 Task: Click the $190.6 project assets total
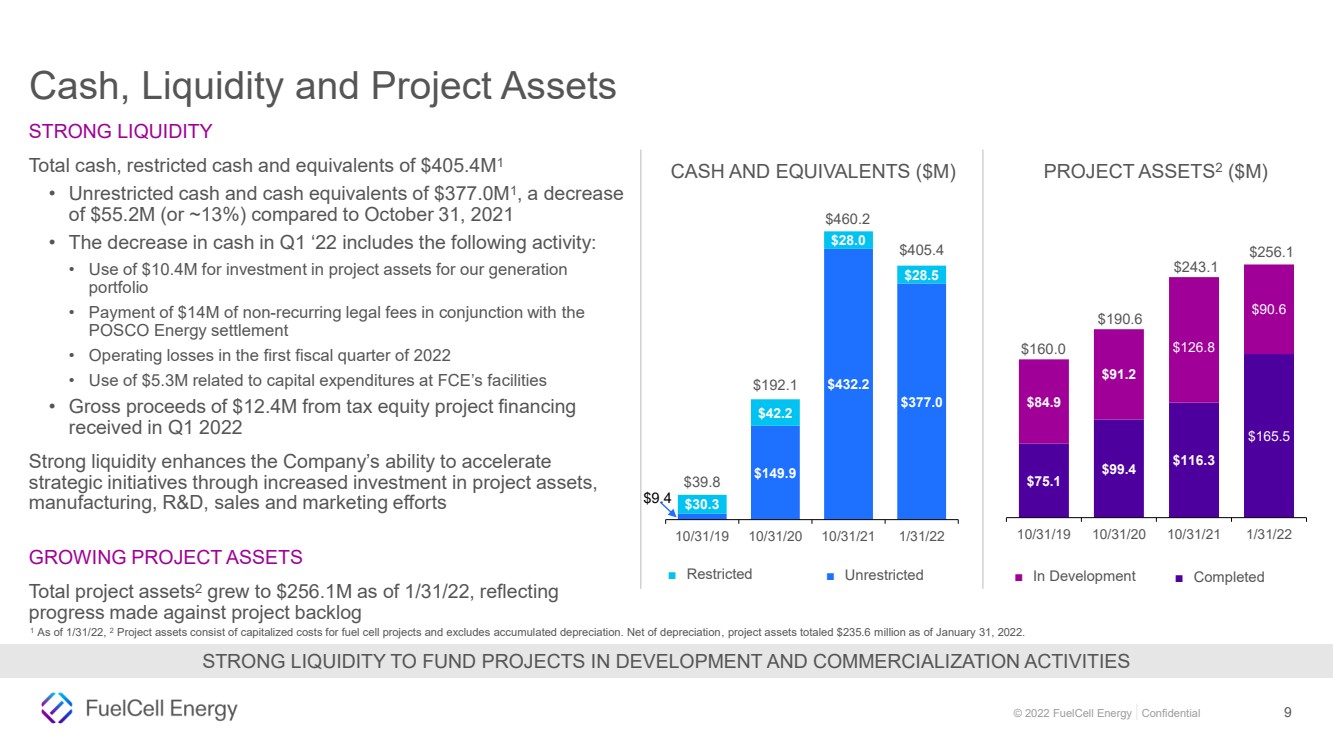pos(1119,319)
